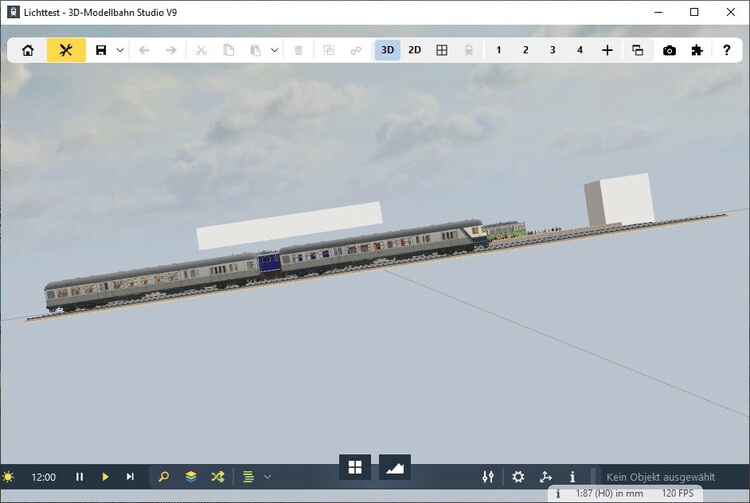Toggle the edit tools wrench mode
750x503 pixels.
[x=66, y=50]
